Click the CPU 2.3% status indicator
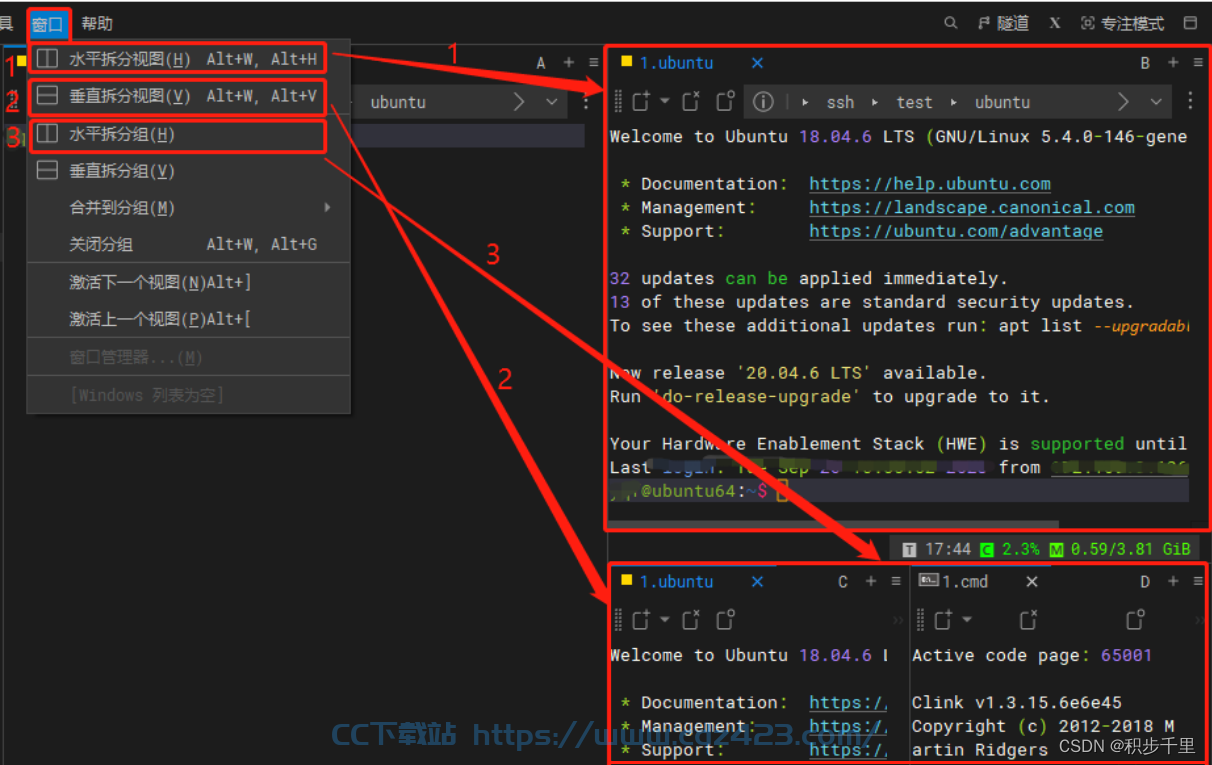The height and width of the screenshot is (765, 1212). coord(1010,549)
